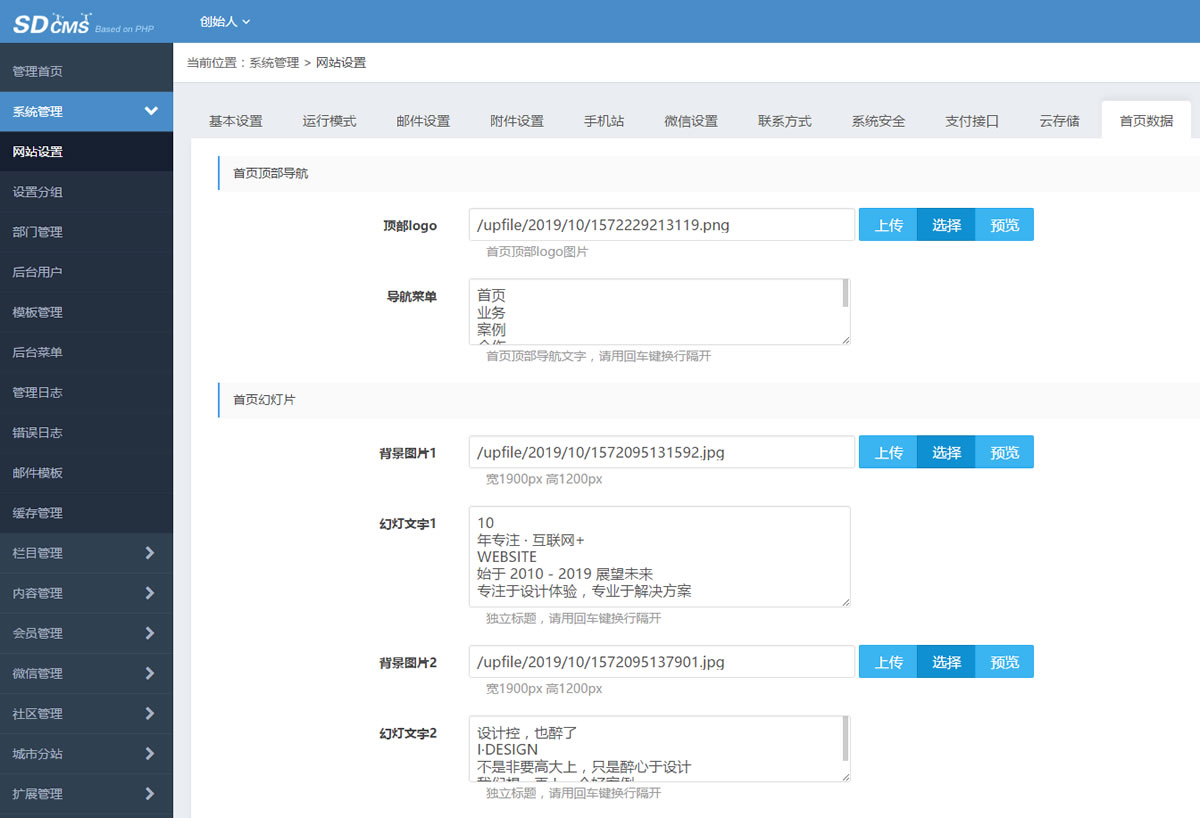This screenshot has height=818, width=1200.
Task: Switch to the 邮件设置 tab
Action: point(423,121)
